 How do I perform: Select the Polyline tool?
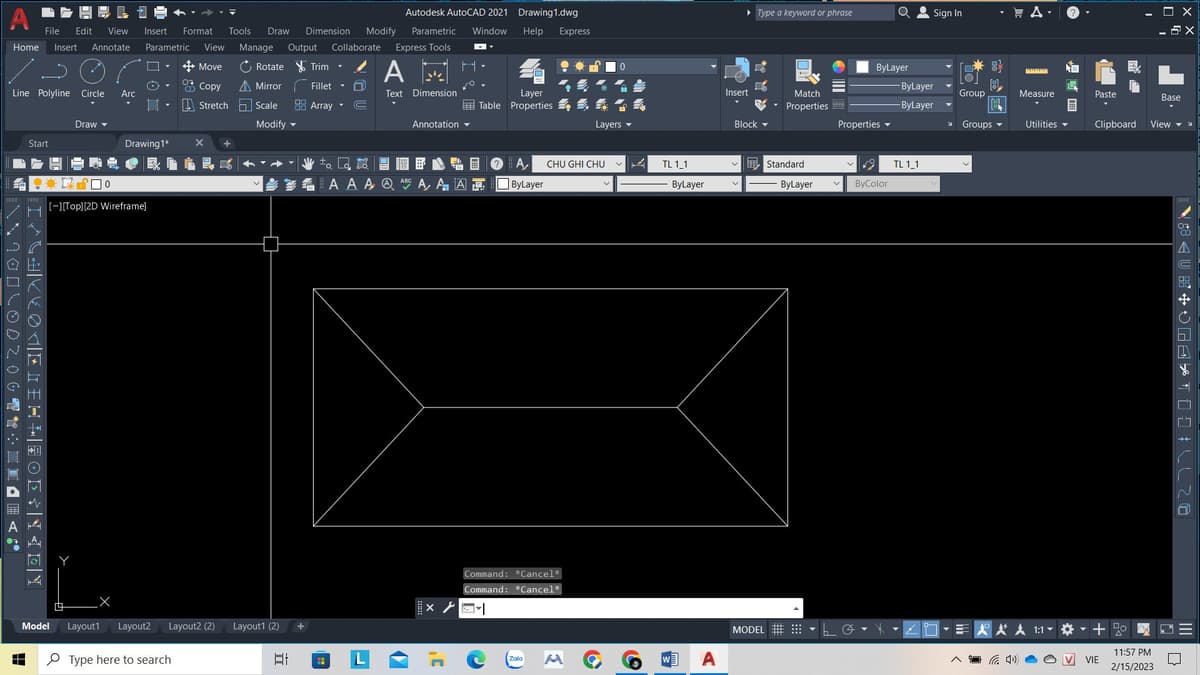coord(54,77)
